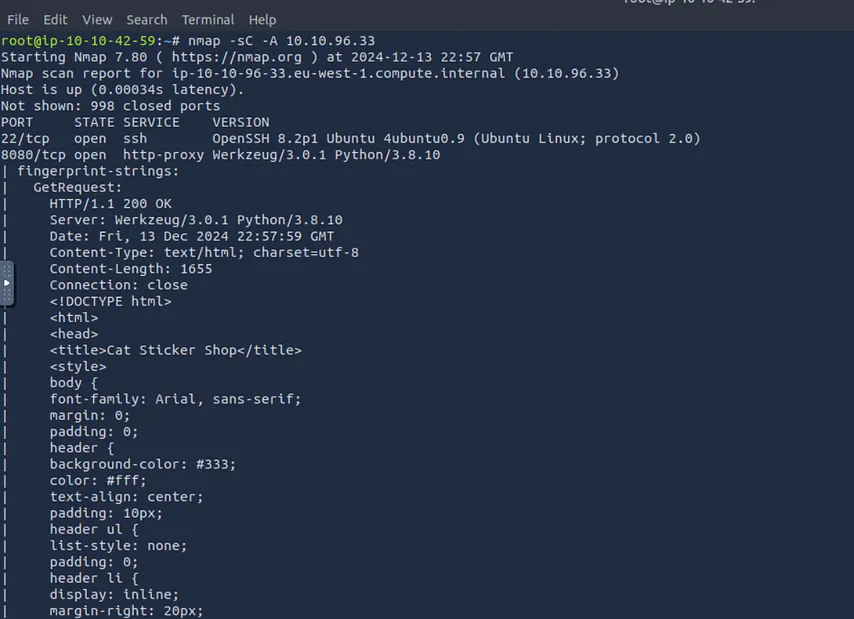Click the ip-10-10-96-33.eu-west-1.compute.internal hostname
This screenshot has height=619, width=854.
tap(338, 73)
